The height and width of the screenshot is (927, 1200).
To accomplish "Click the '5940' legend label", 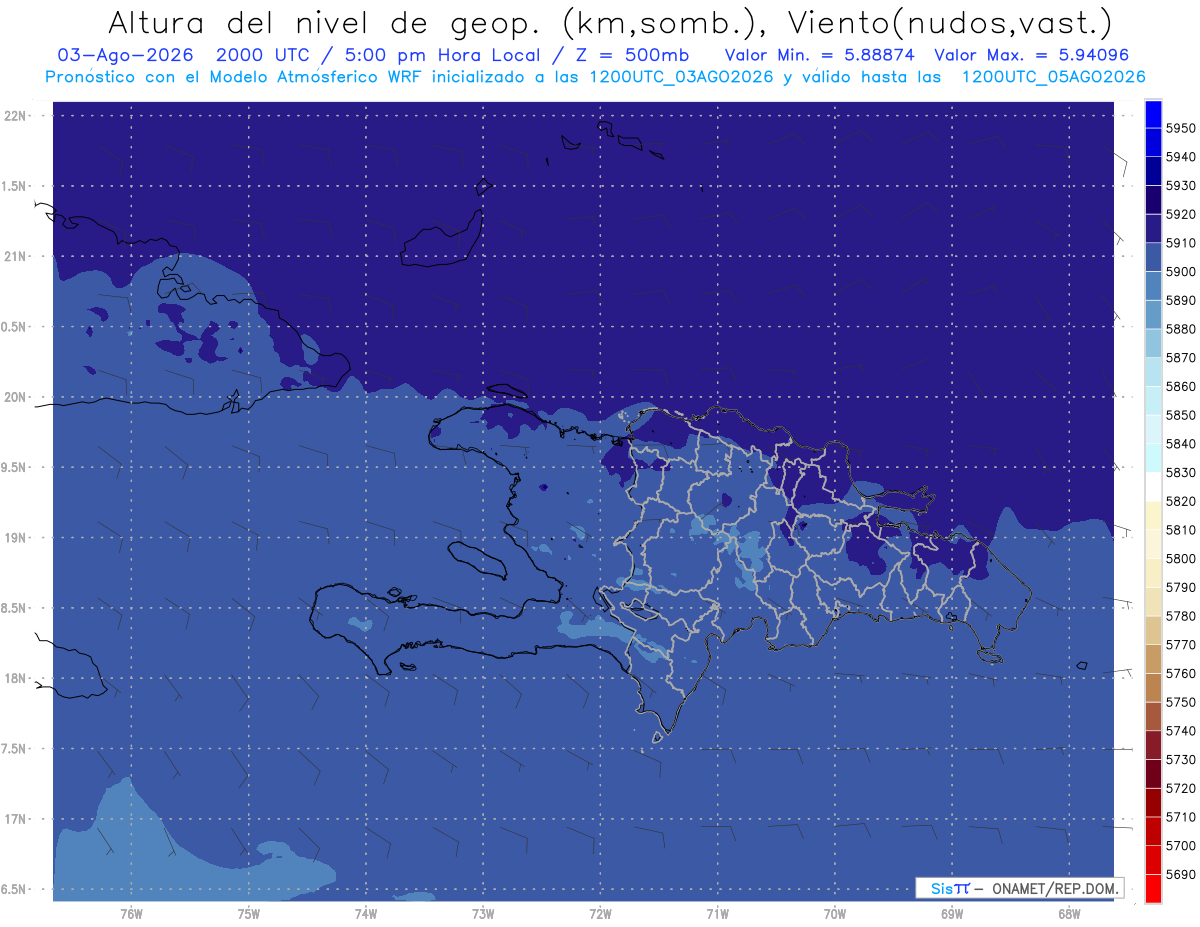I will [x=1180, y=157].
